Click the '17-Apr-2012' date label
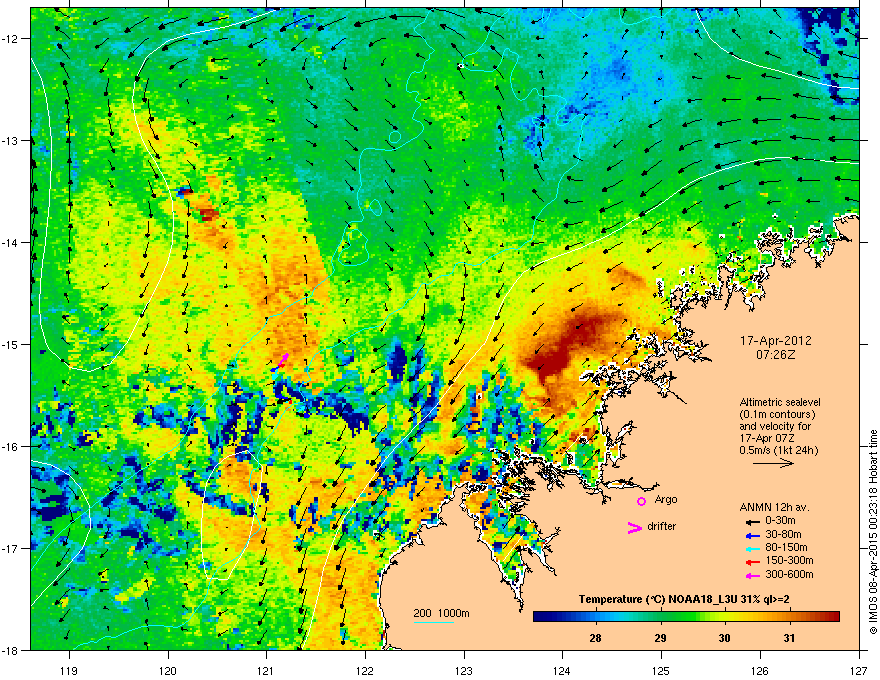 pyautogui.click(x=775, y=341)
